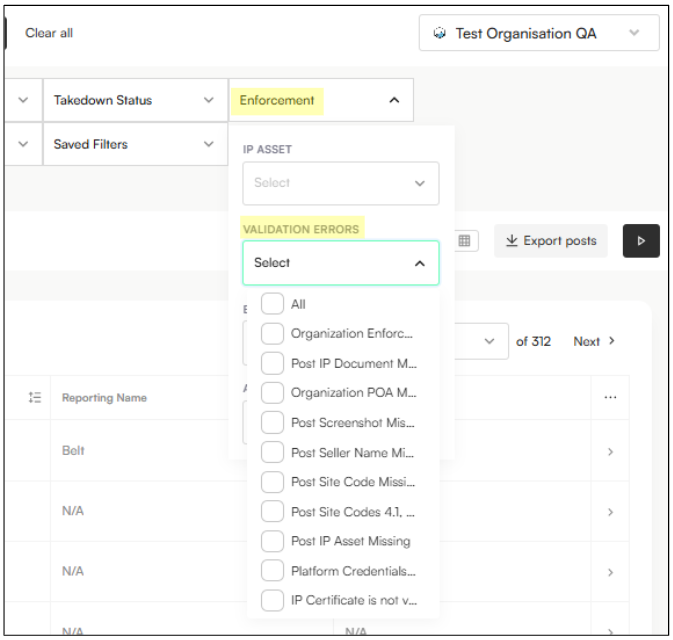Image resolution: width=673 pixels, height=640 pixels.
Task: Tick the Post IP Asset Missing checkbox
Action: click(x=272, y=541)
